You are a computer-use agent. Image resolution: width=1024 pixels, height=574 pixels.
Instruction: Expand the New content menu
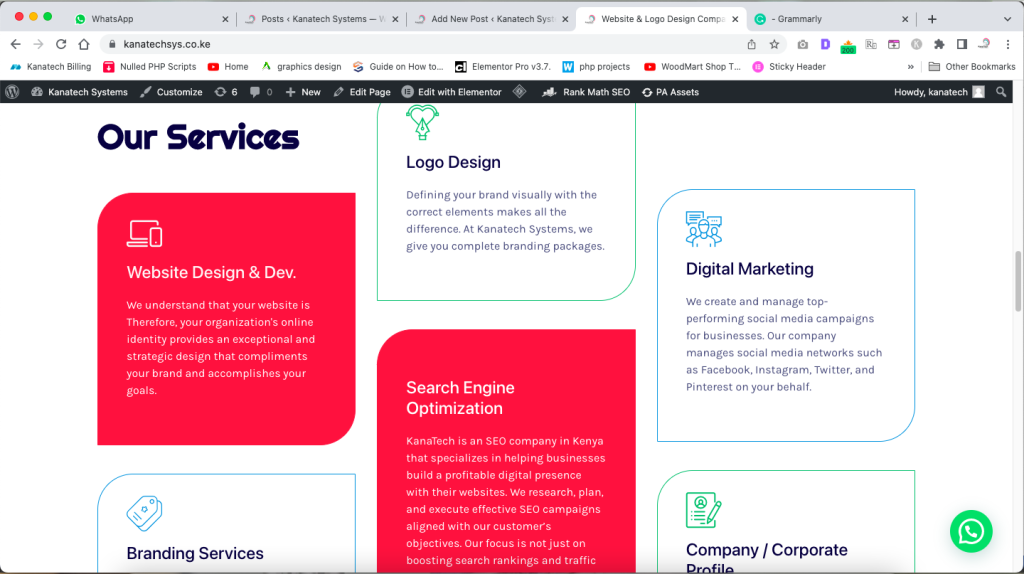click(303, 92)
